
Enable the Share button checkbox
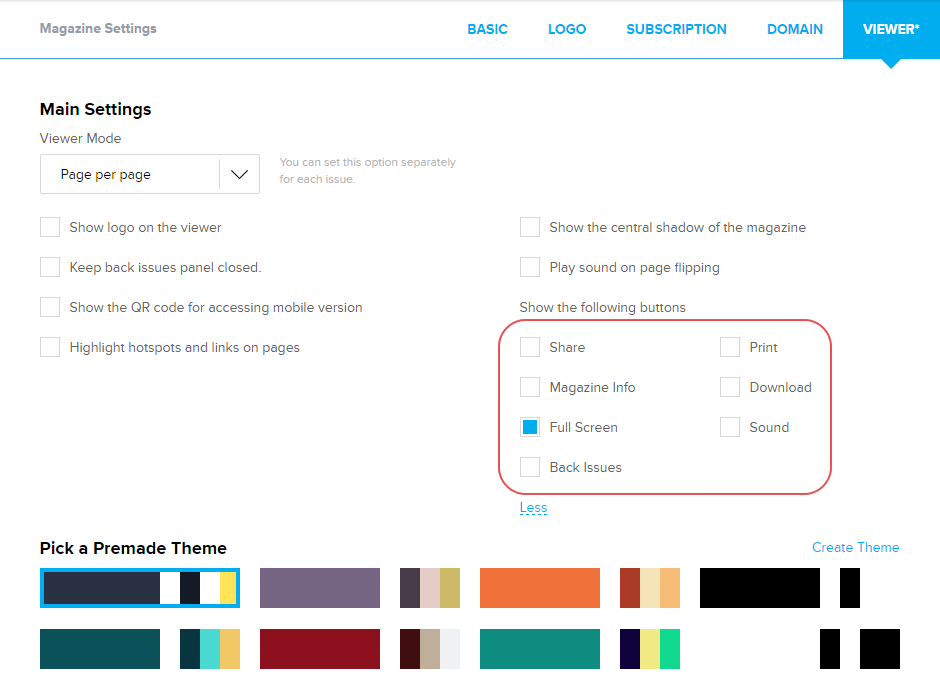530,348
